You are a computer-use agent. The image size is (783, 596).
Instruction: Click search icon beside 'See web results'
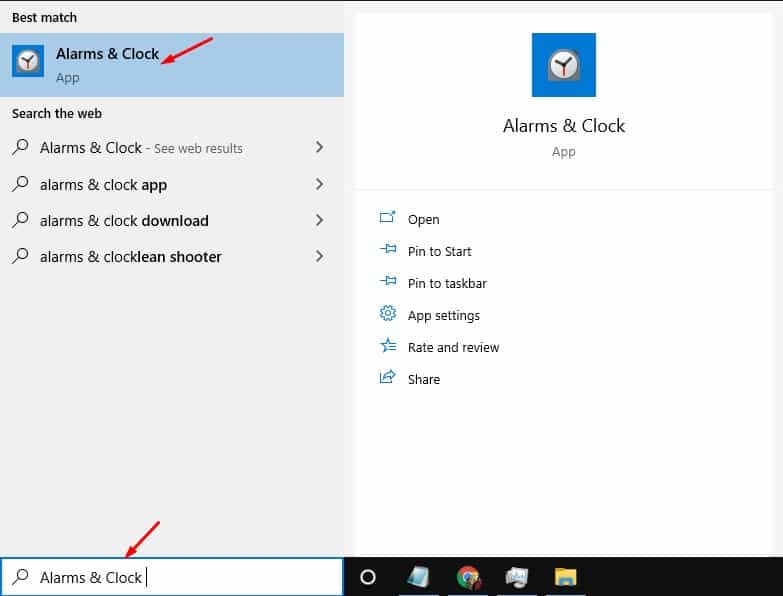[x=20, y=147]
